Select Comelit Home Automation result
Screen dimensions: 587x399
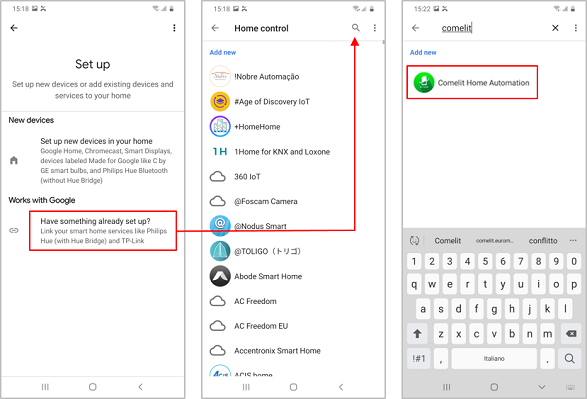click(472, 82)
